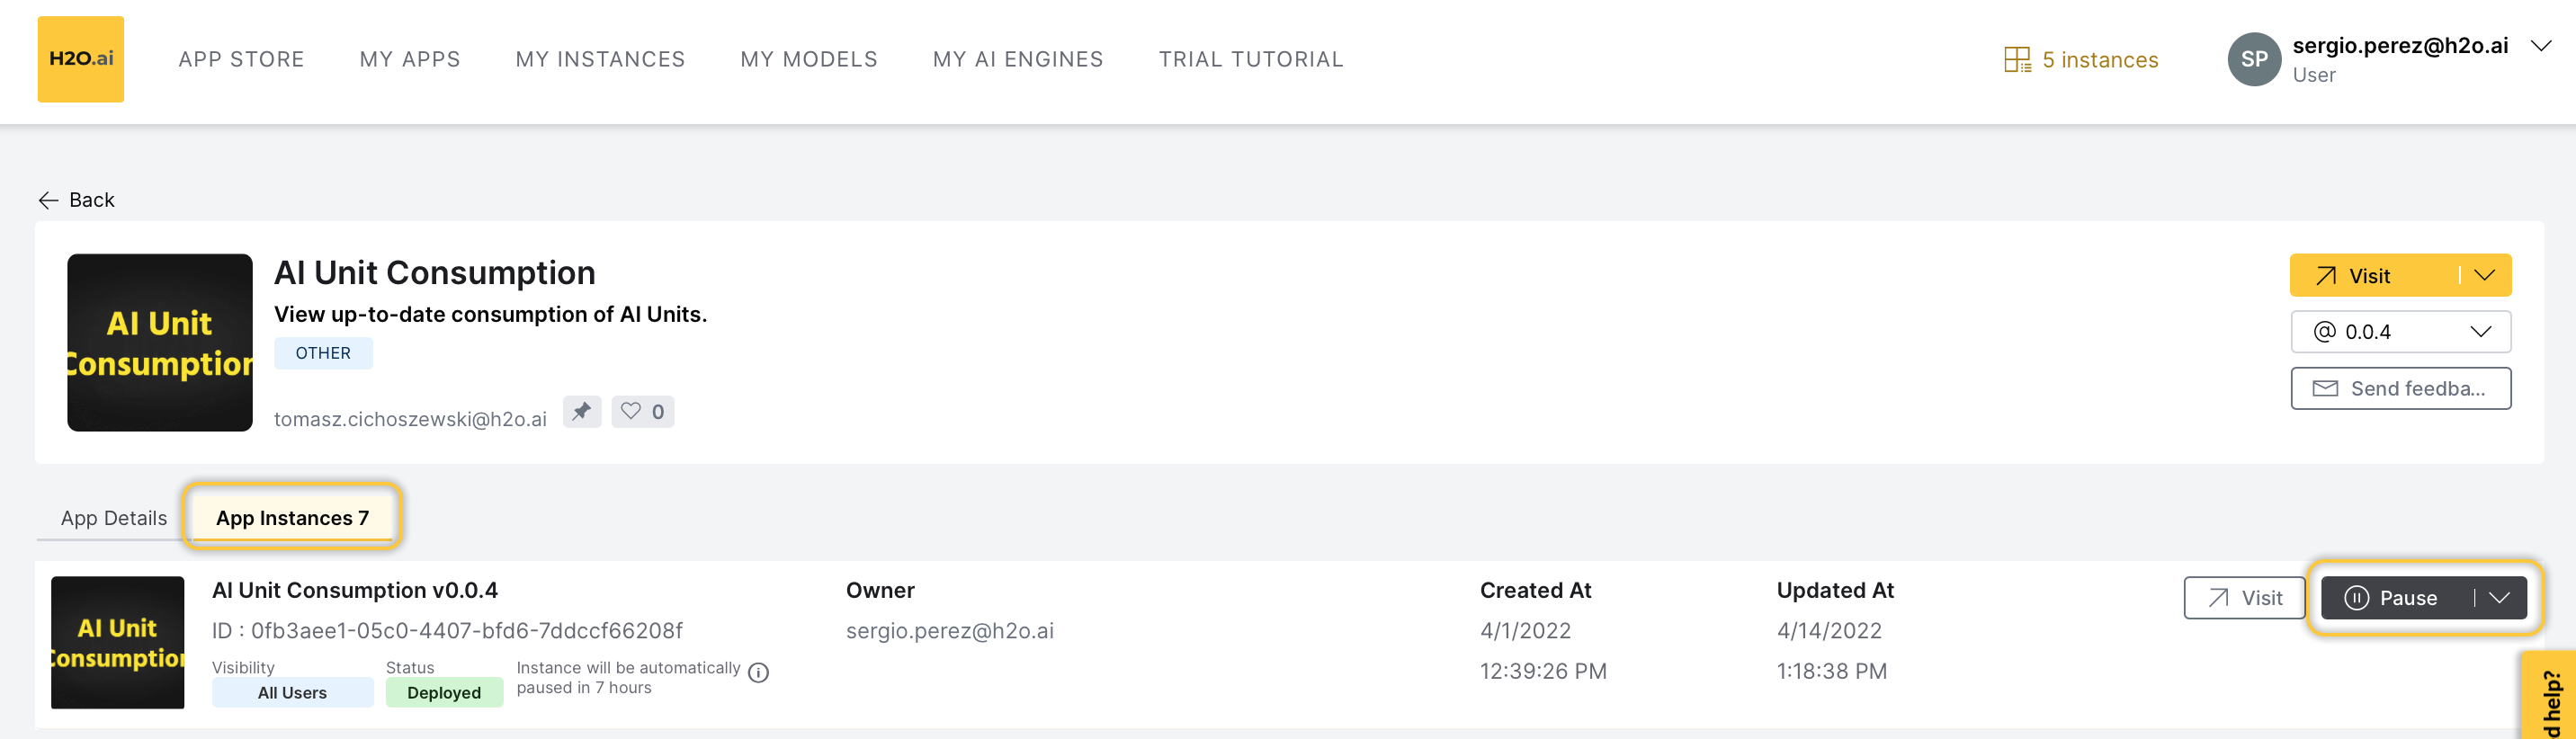Viewport: 2576px width, 739px height.
Task: Switch to the App Details tab
Action: point(113,518)
